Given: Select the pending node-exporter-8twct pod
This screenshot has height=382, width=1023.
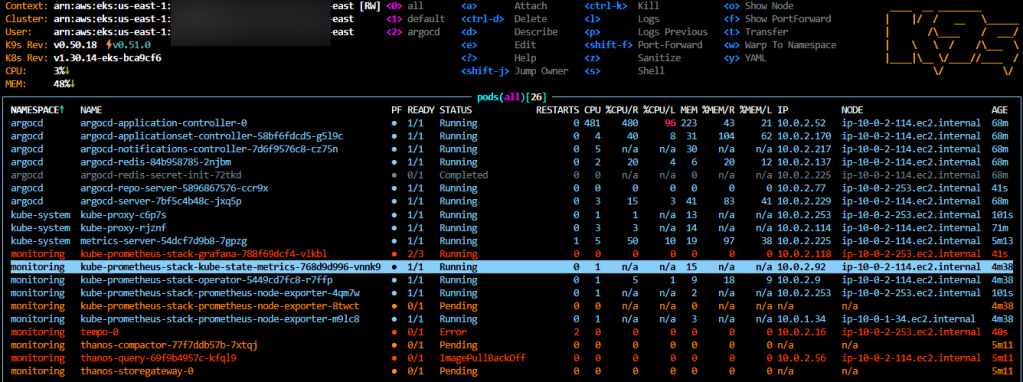Looking at the screenshot, I should [511, 306].
